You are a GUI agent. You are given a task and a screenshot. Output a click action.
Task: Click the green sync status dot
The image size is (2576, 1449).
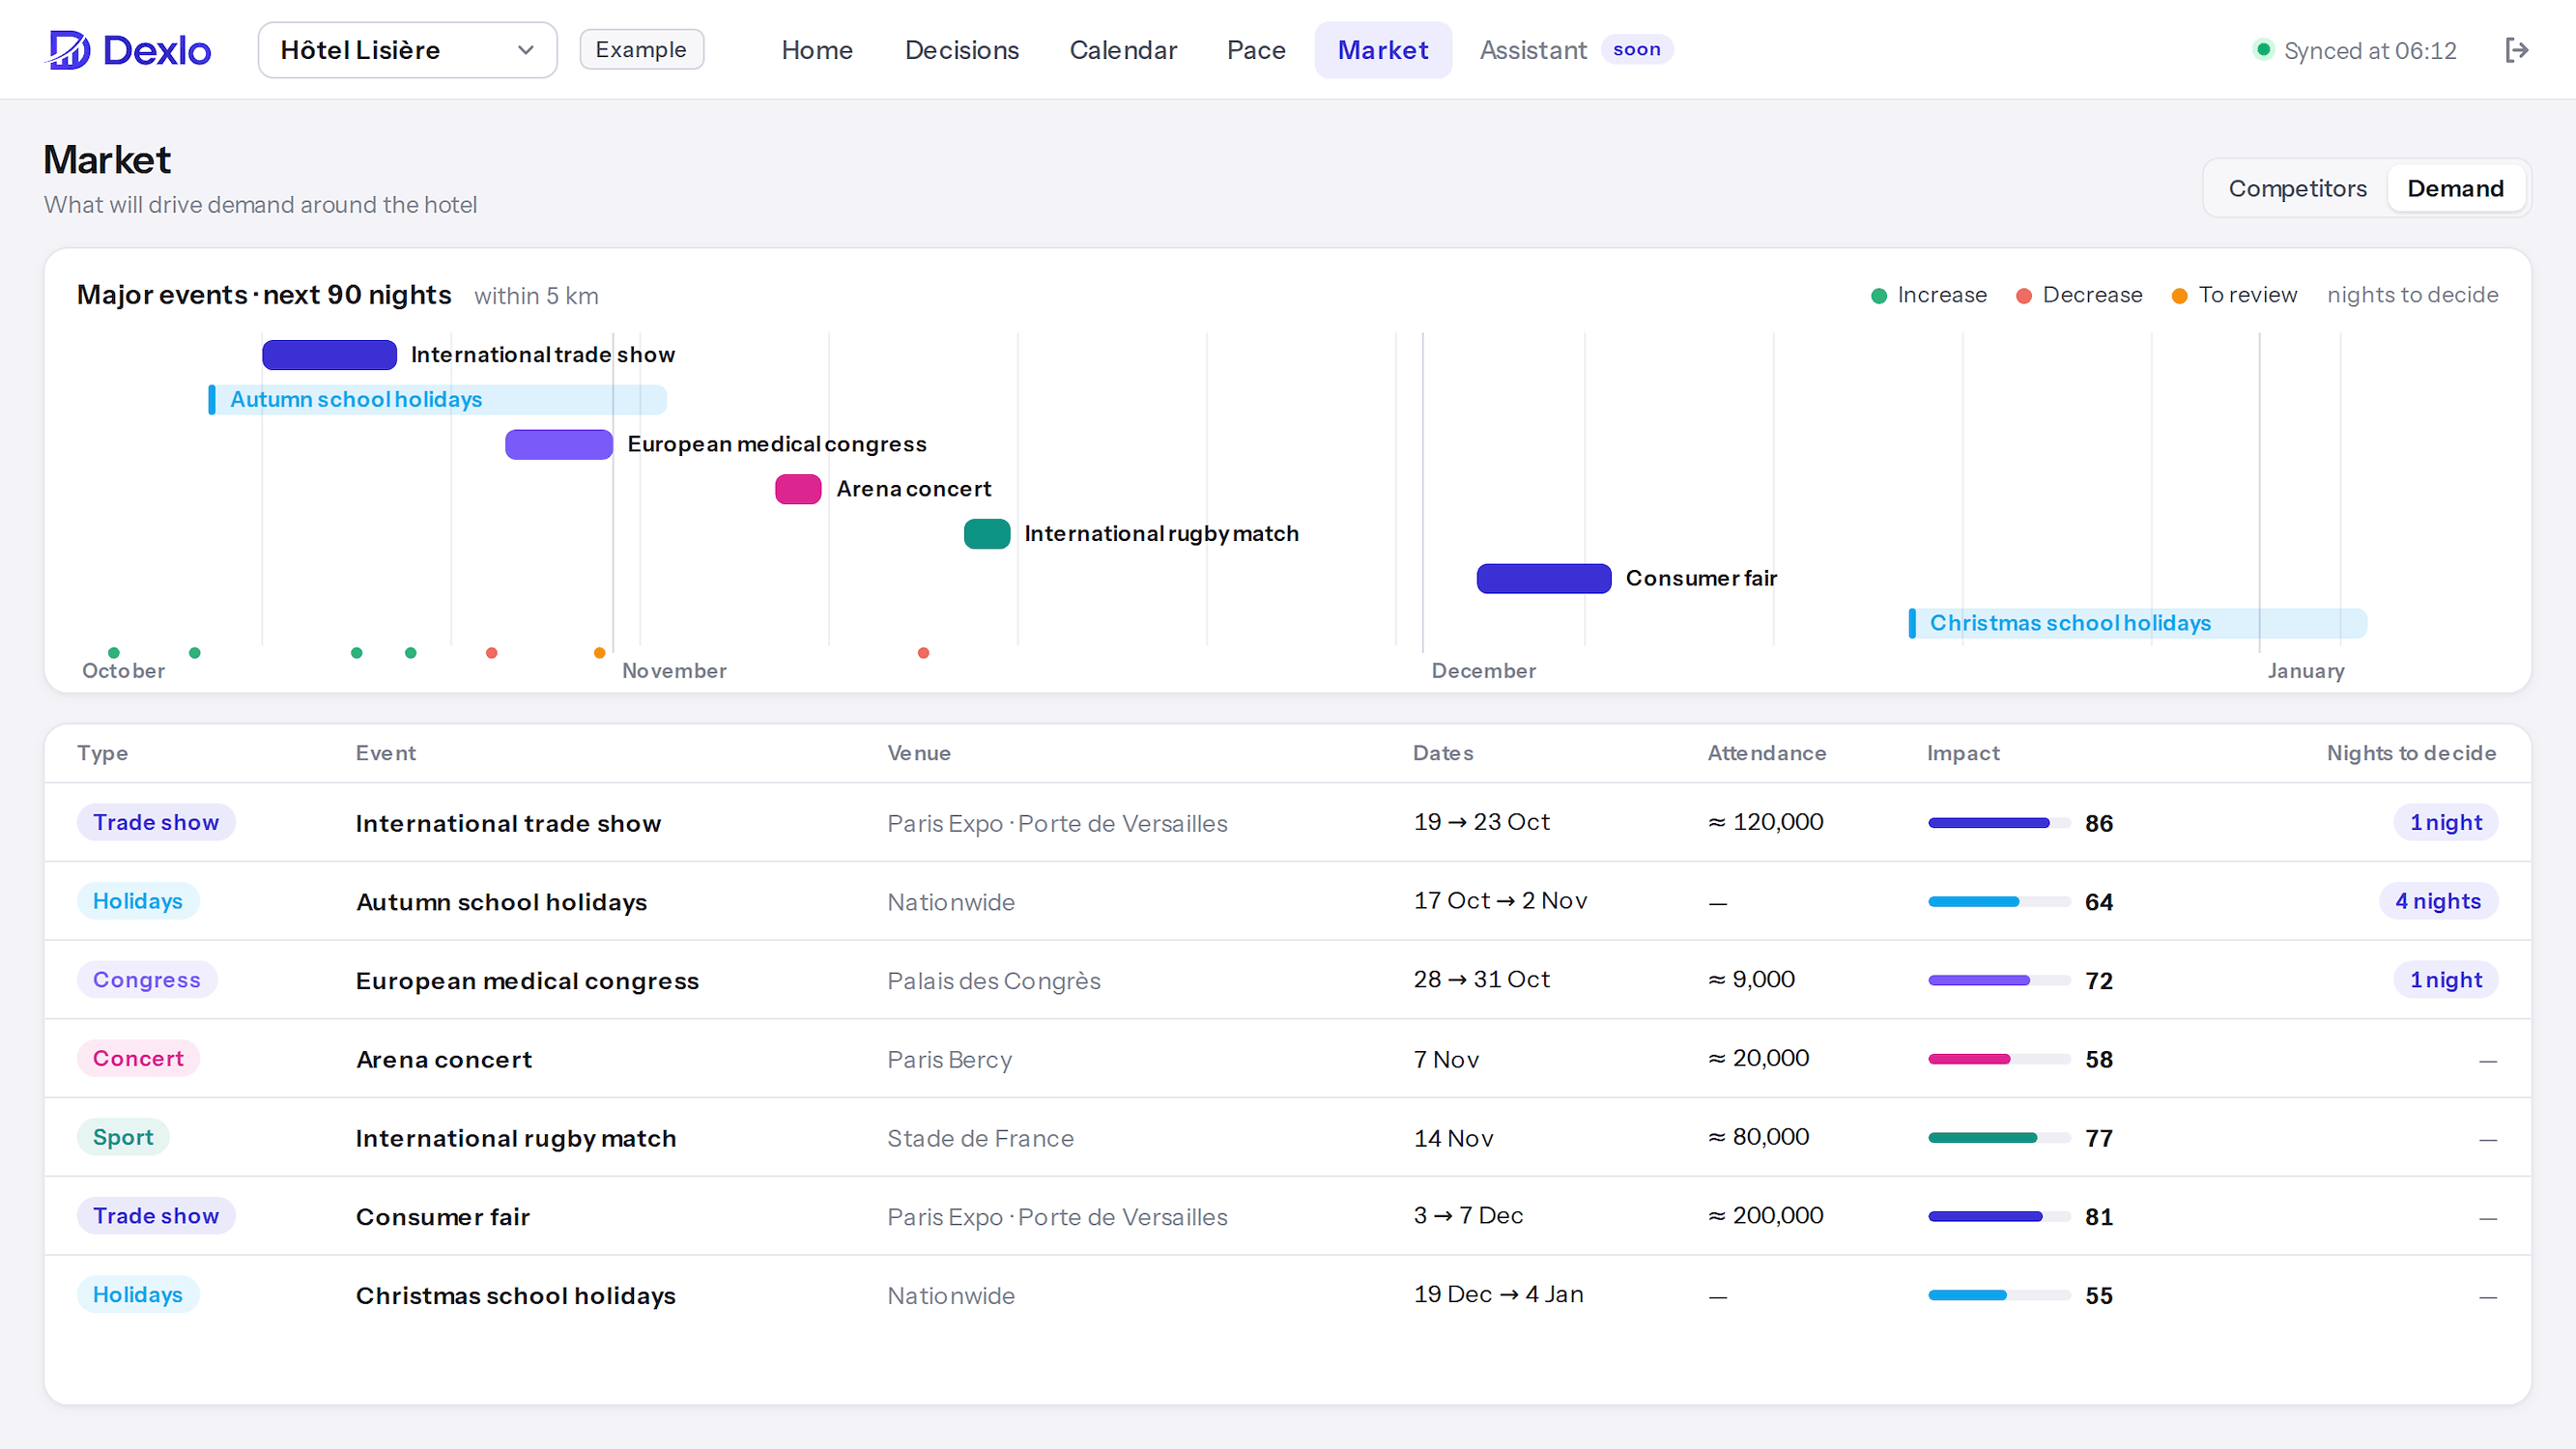click(x=2263, y=50)
